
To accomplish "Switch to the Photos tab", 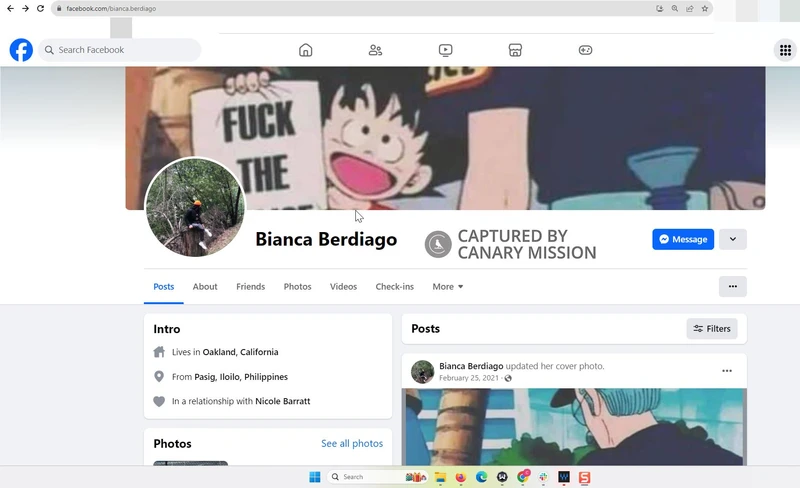I will click(297, 287).
